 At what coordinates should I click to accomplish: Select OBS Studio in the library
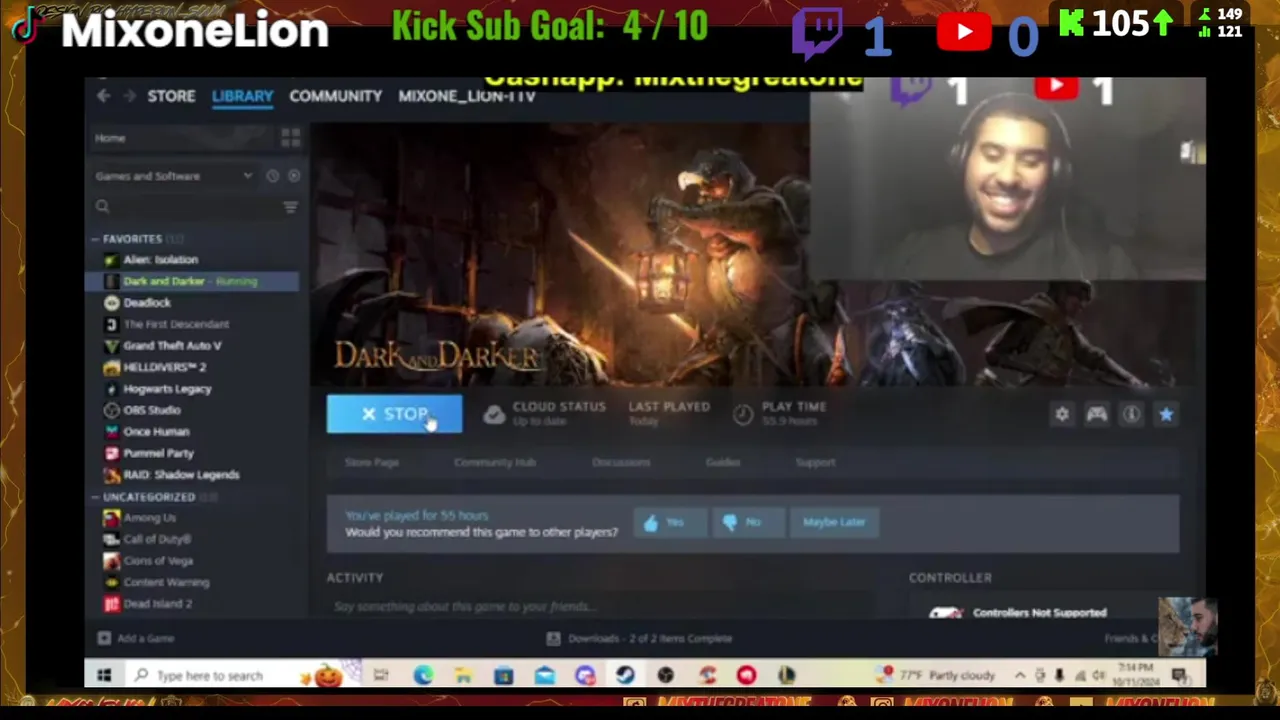point(152,410)
